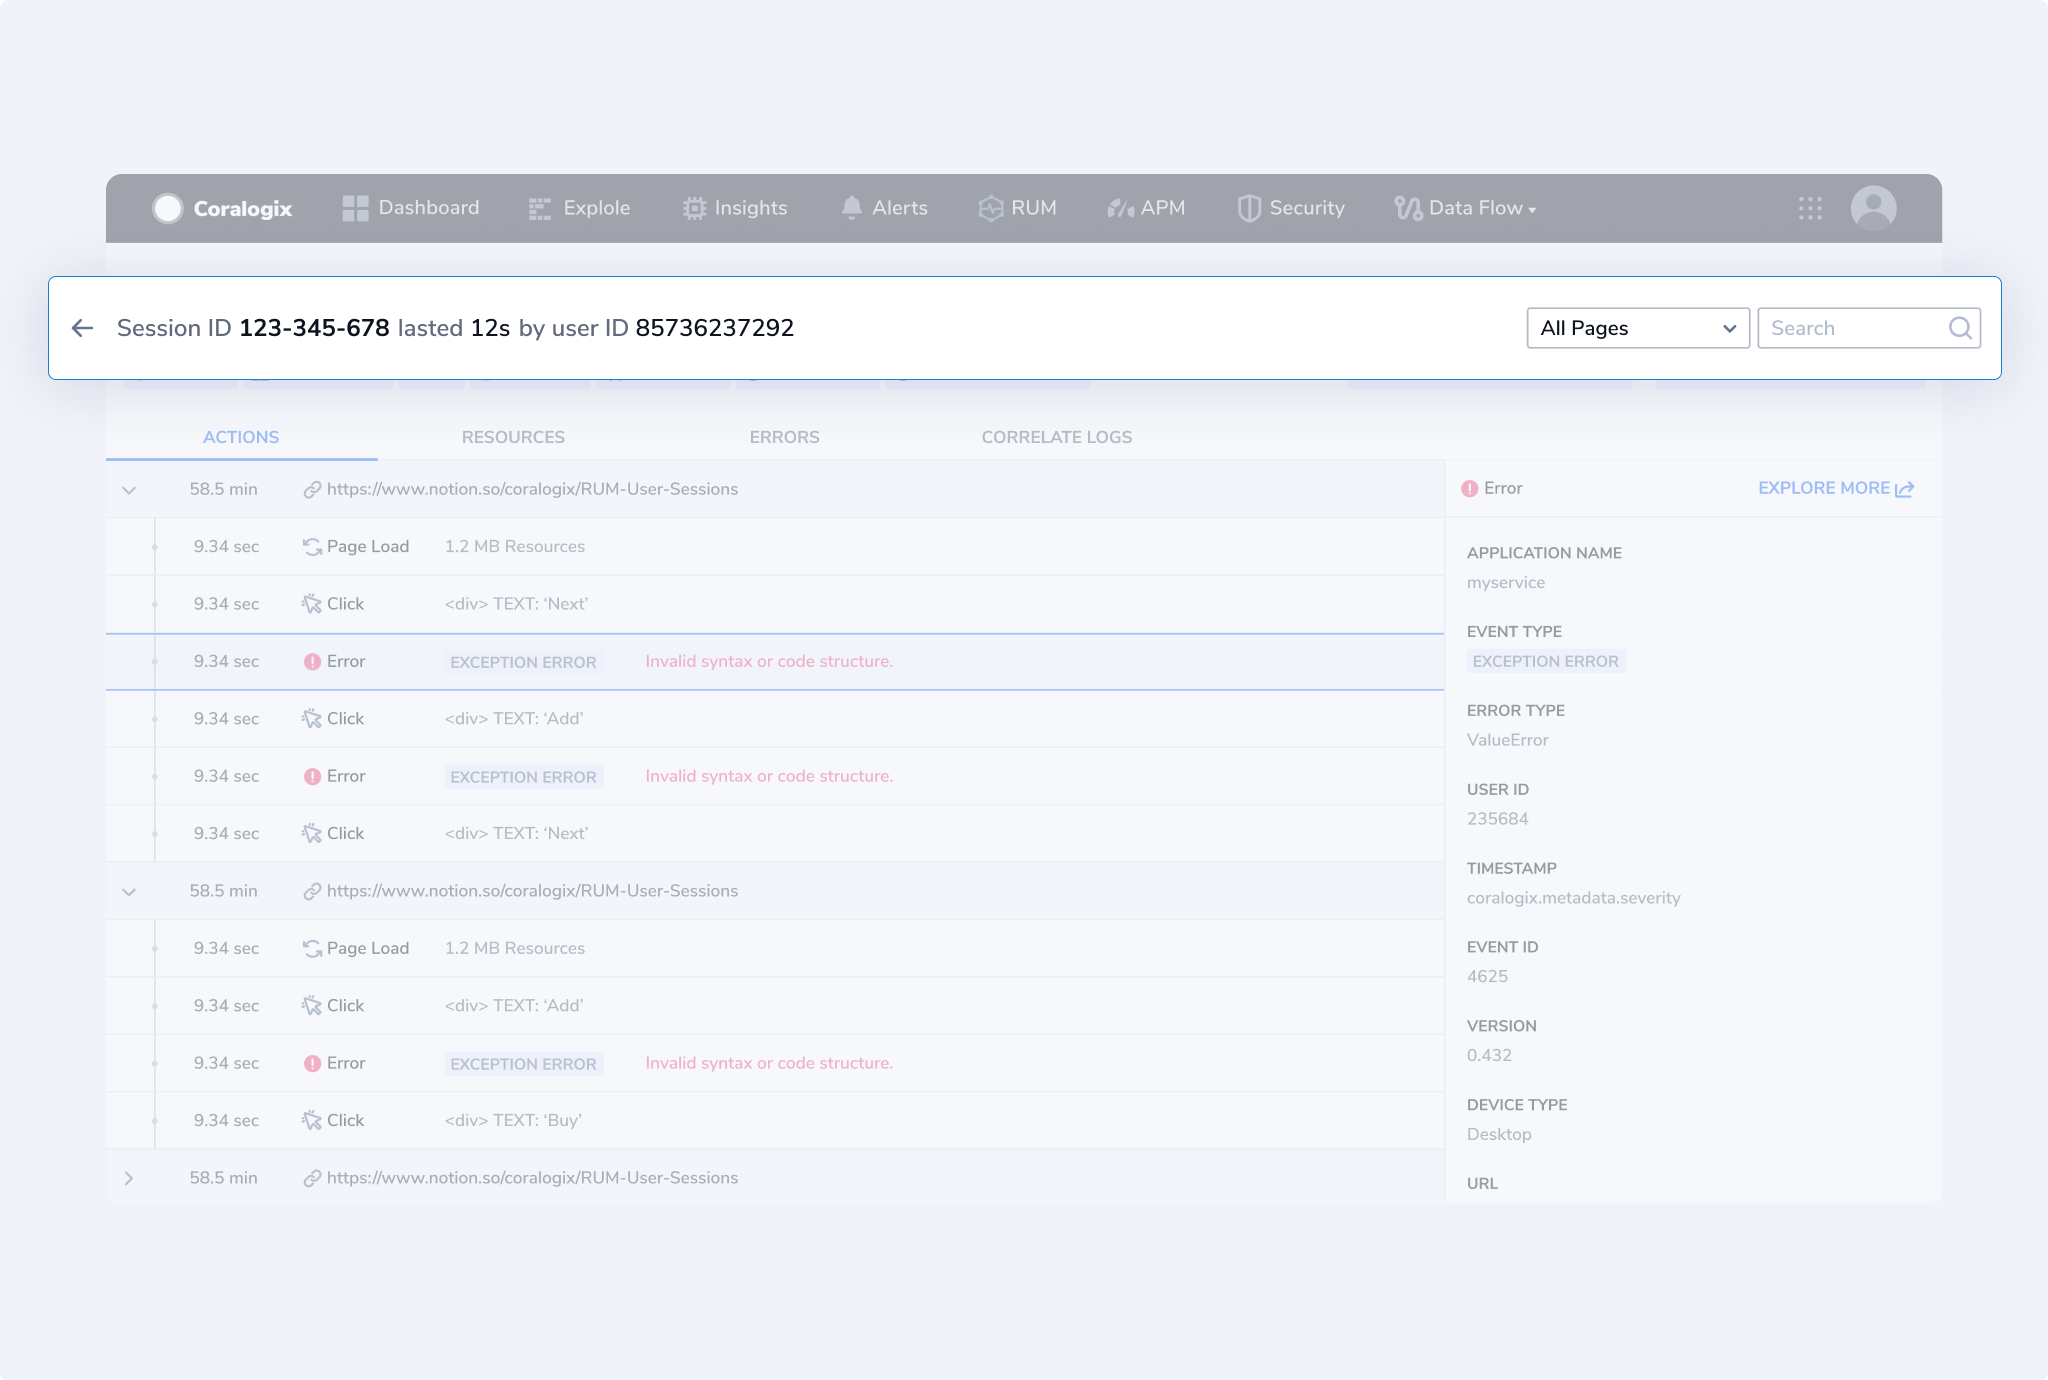Open the user profile avatar
The height and width of the screenshot is (1380, 2048).
point(1873,208)
